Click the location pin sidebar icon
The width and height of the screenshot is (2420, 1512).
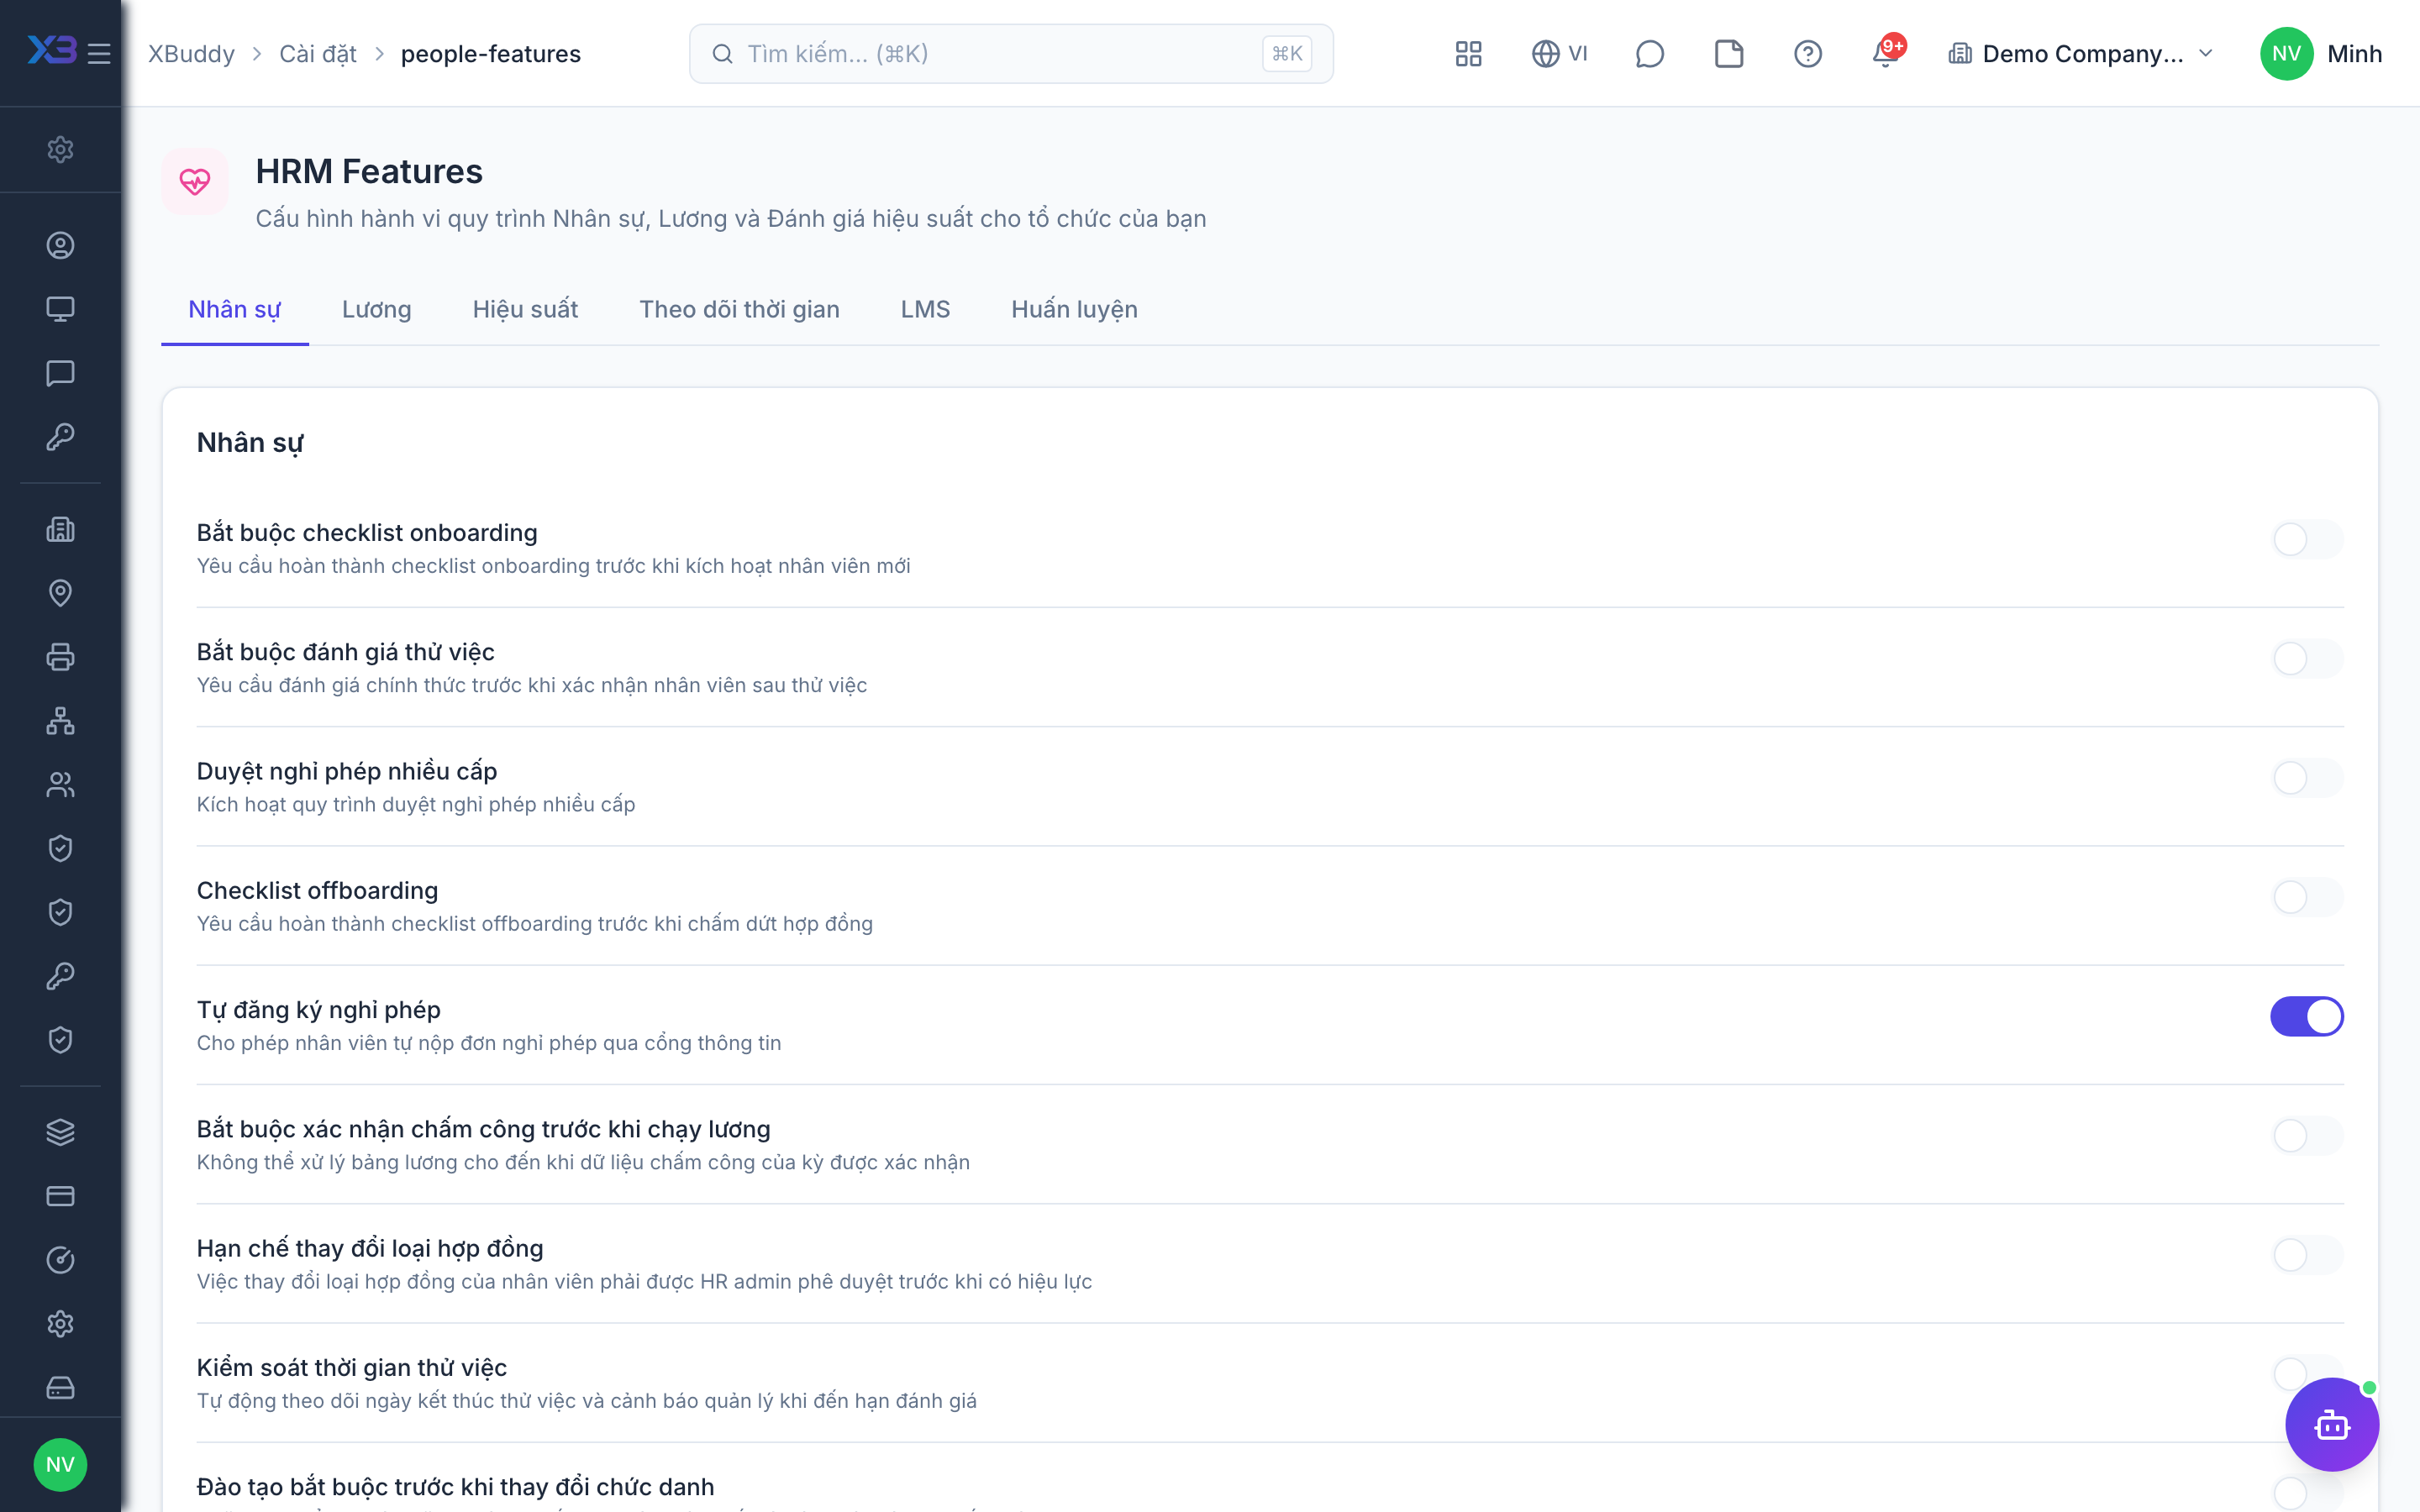pos(60,593)
